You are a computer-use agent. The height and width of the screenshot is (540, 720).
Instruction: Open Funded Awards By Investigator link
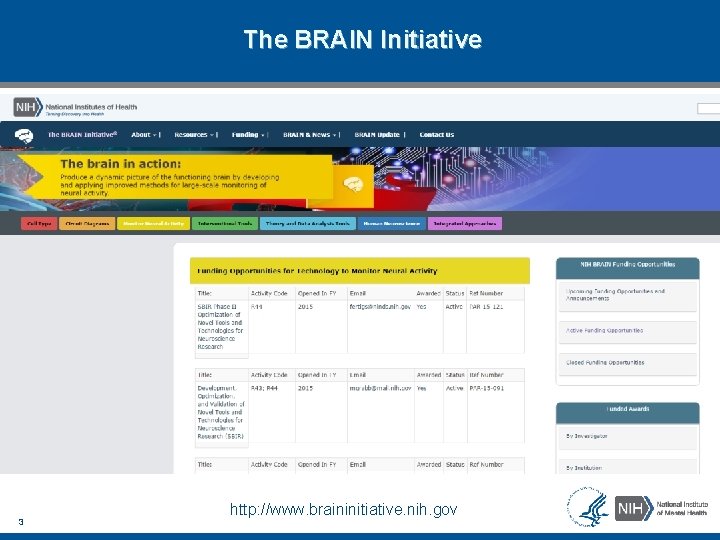pyautogui.click(x=628, y=436)
